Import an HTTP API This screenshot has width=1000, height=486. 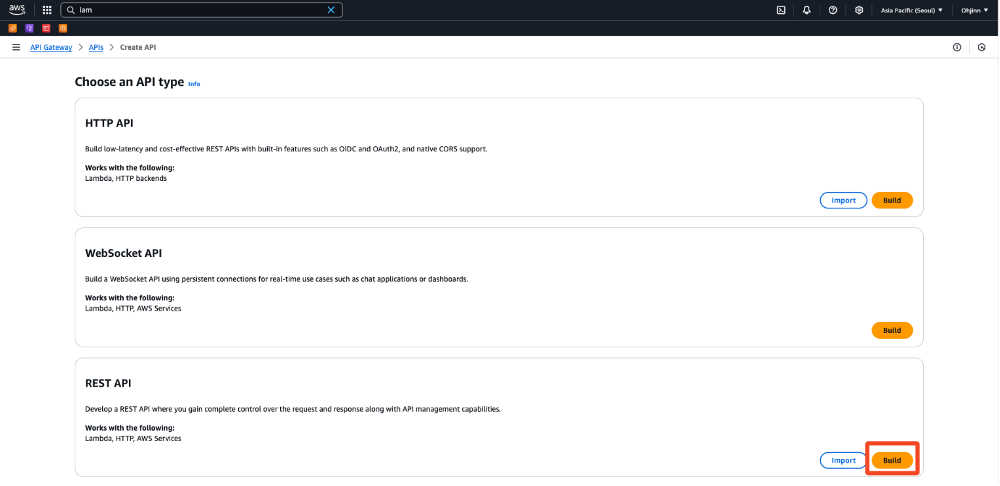pos(843,200)
